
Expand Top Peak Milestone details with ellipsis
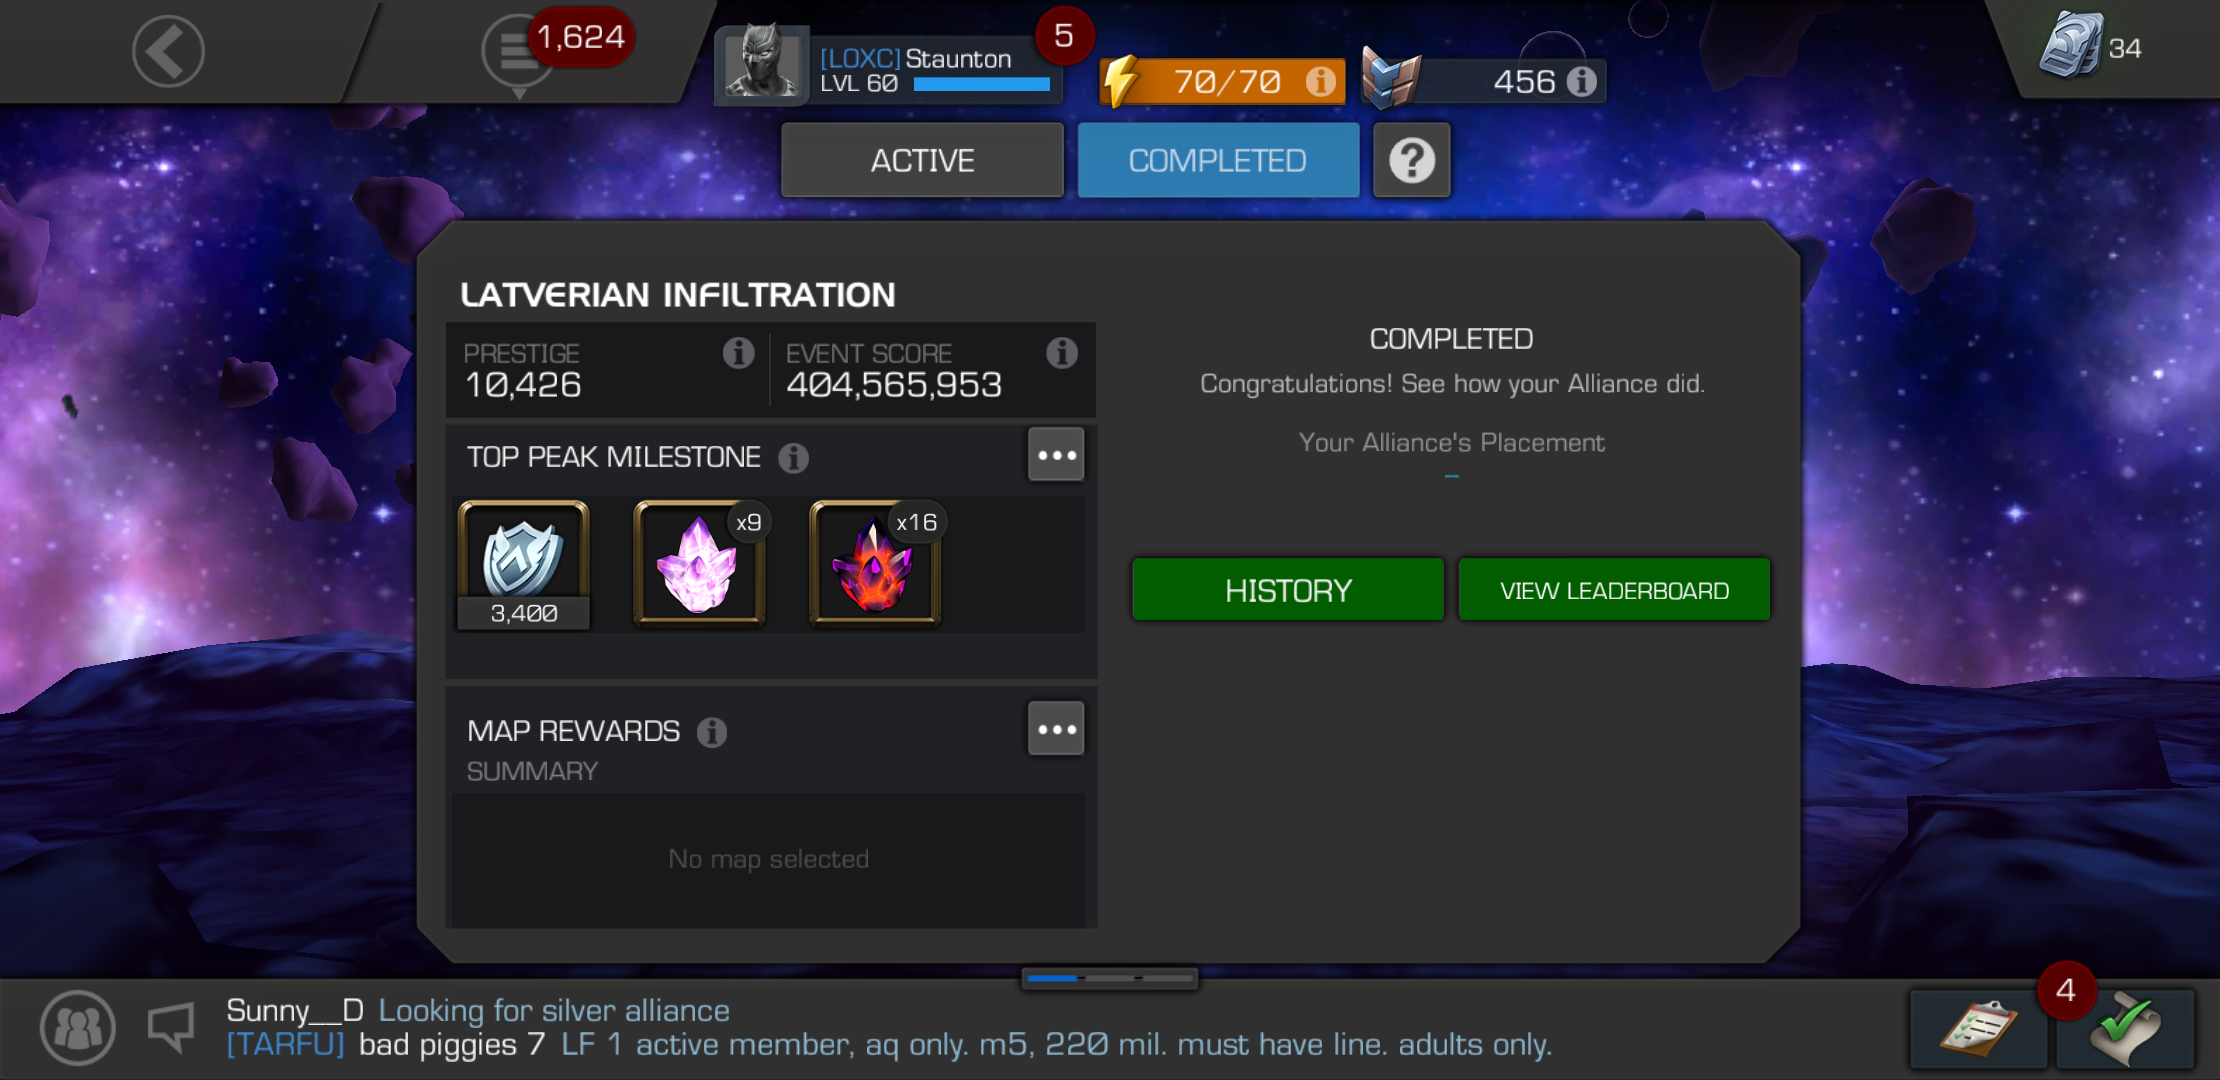pyautogui.click(x=1056, y=455)
